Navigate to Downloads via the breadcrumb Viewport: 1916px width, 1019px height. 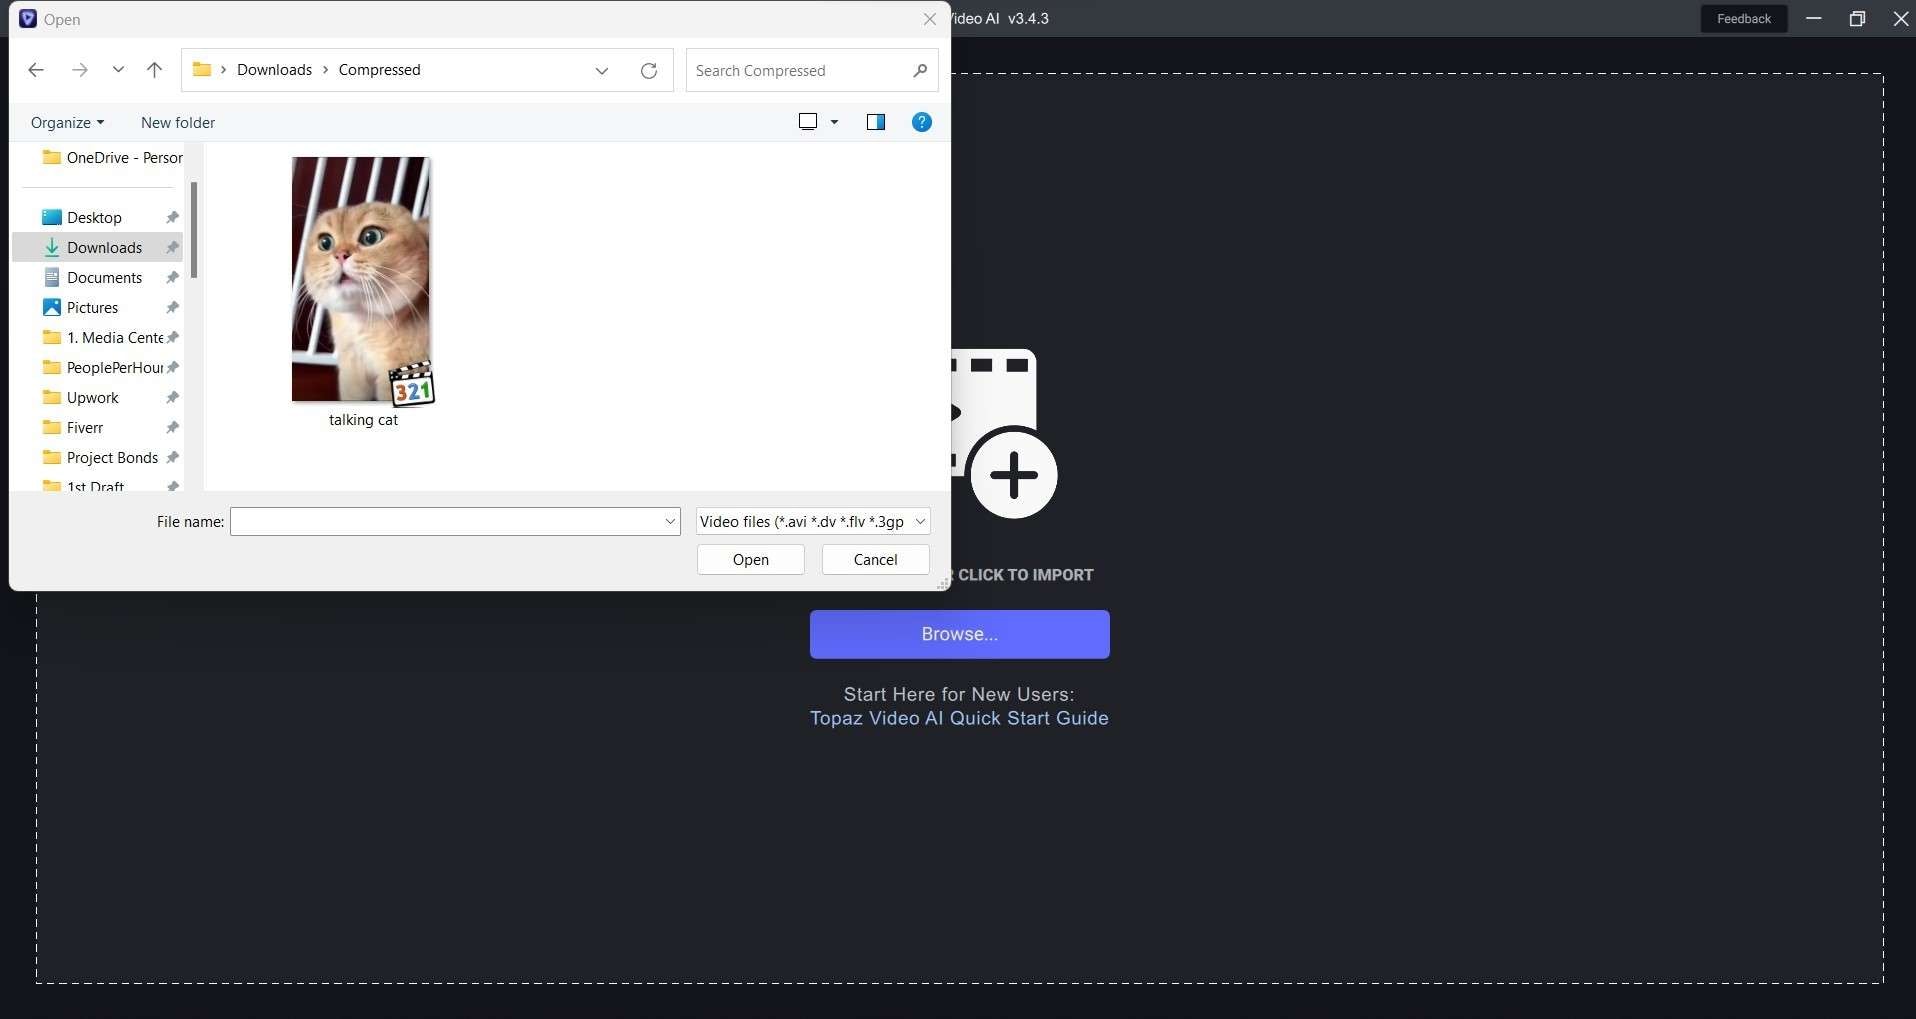click(274, 69)
